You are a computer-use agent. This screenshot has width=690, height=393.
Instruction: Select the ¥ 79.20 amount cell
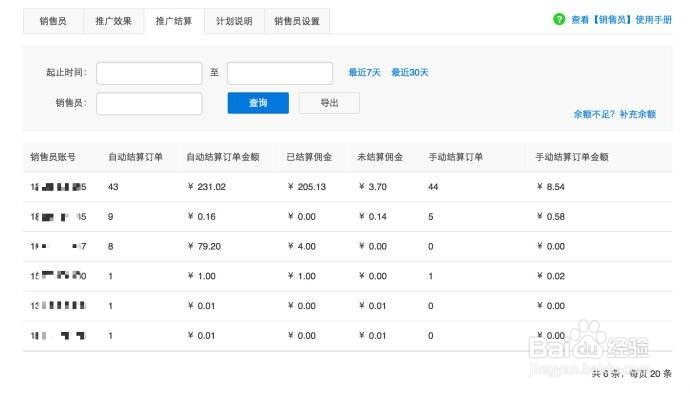(x=204, y=246)
